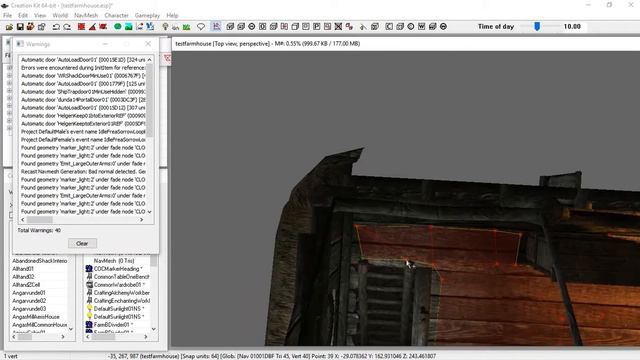640x360 pixels.
Task: Click the navmesh toolbar icon labeled W
Action: tap(422, 27)
